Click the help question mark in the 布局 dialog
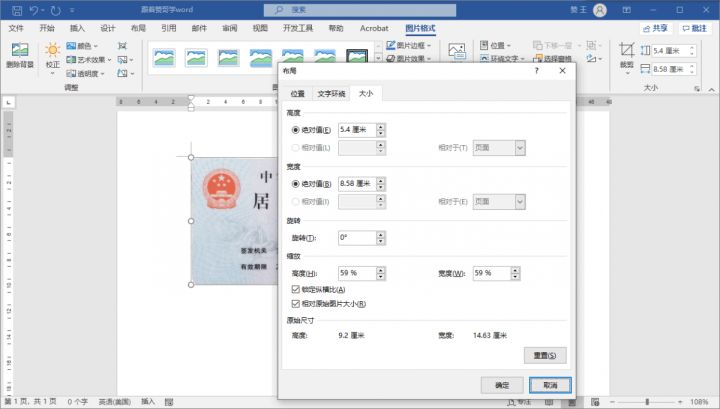The image size is (720, 409). coord(536,71)
